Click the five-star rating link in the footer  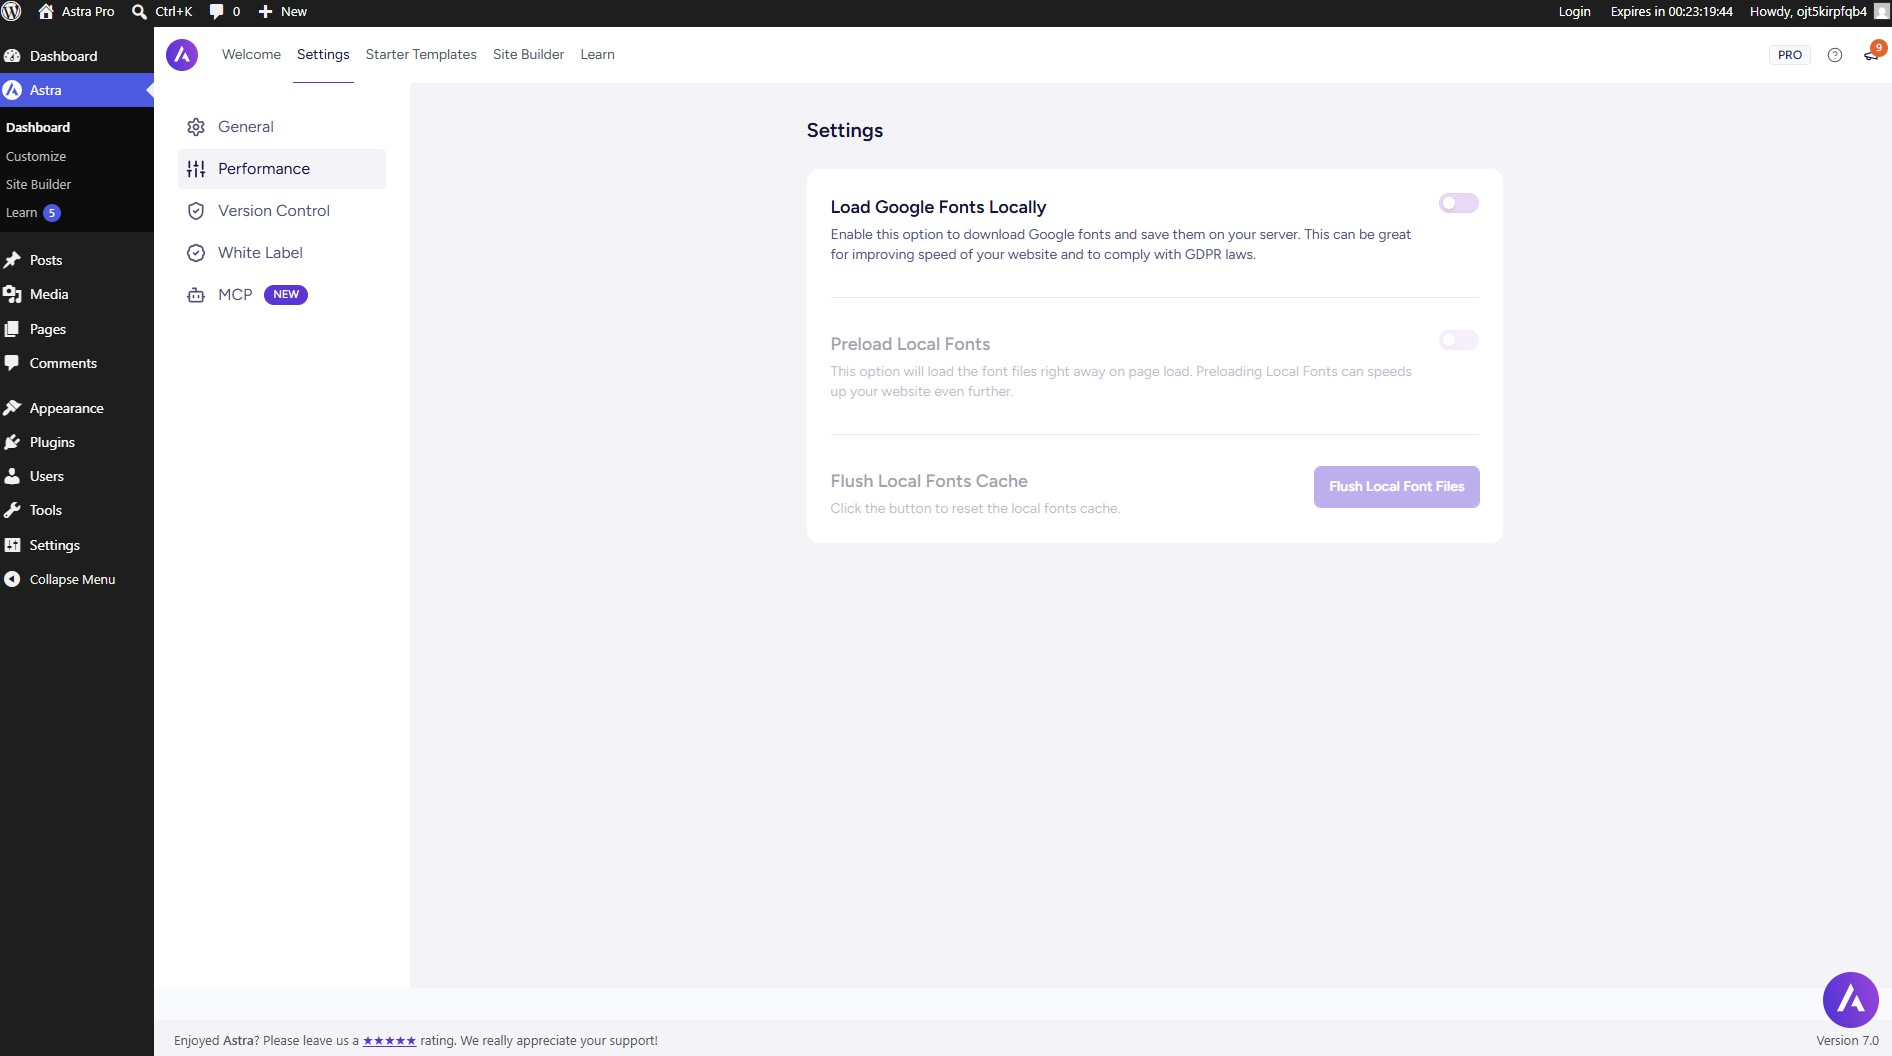pyautogui.click(x=389, y=1041)
